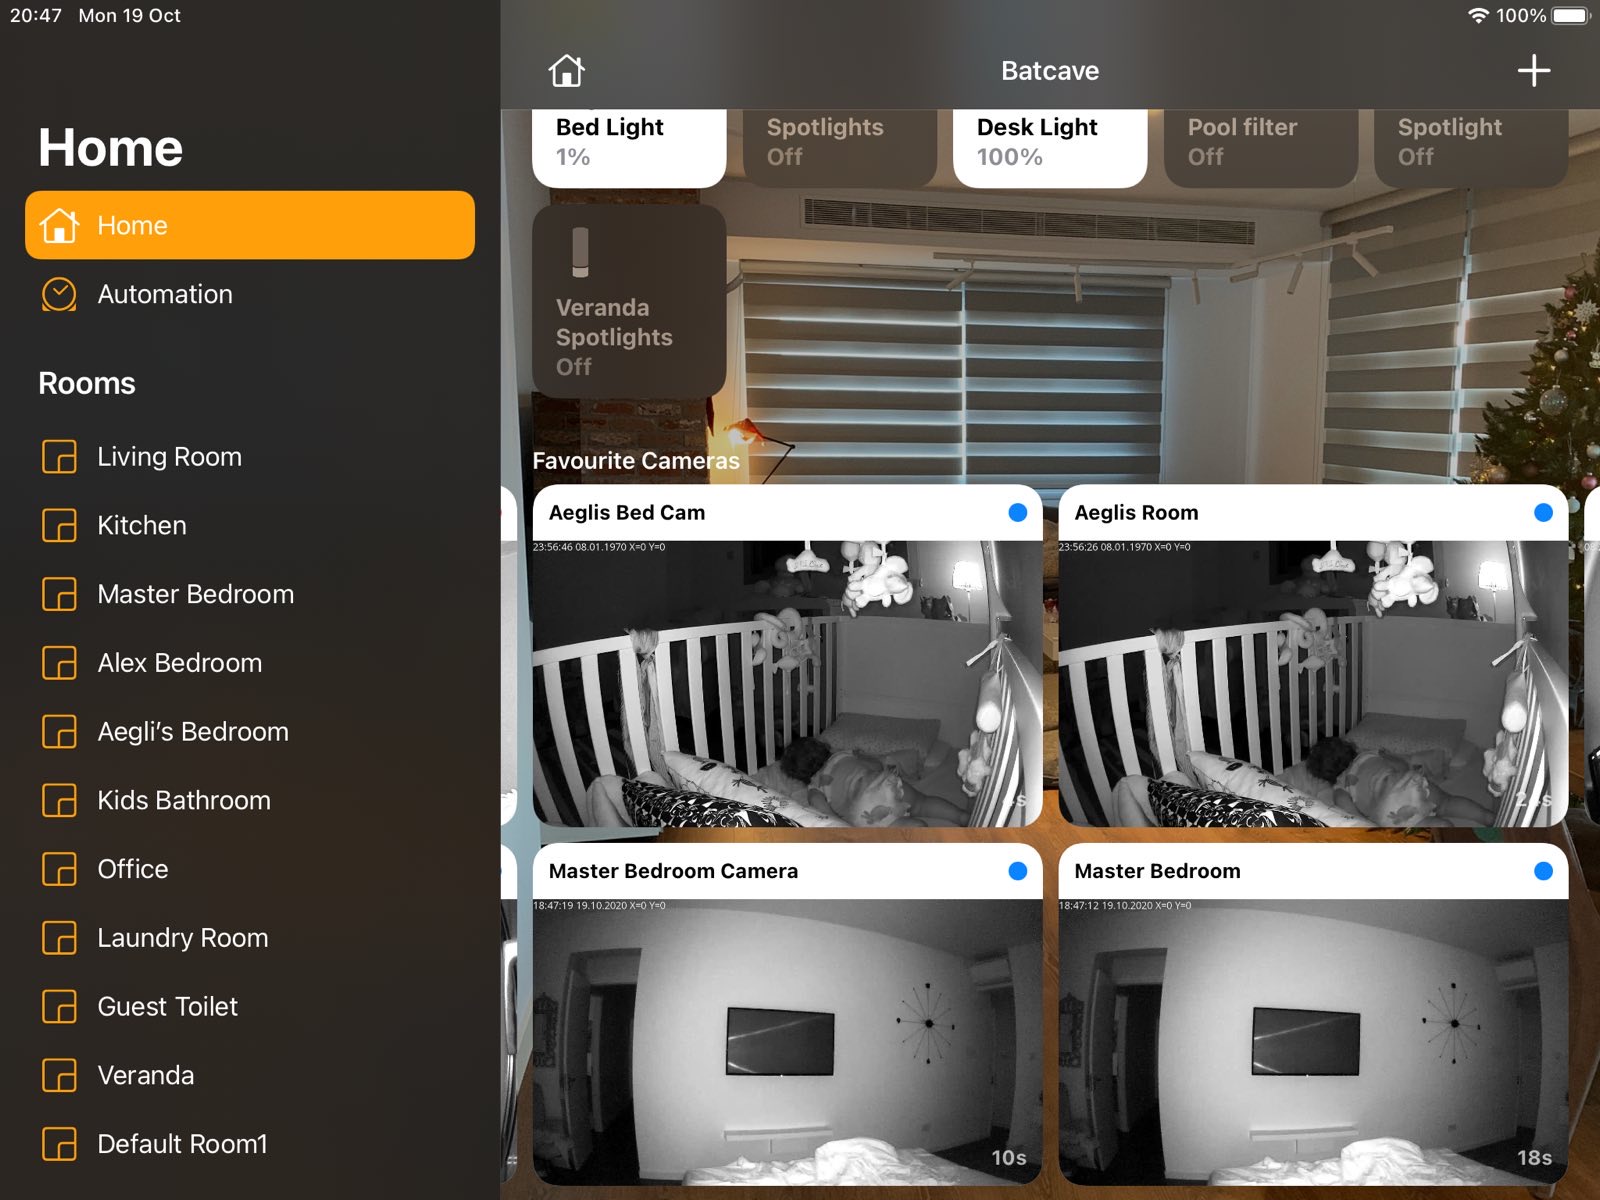The image size is (1600, 1200).
Task: Tap the blue status dot on Master Bedroom Camera
Action: click(x=1017, y=871)
